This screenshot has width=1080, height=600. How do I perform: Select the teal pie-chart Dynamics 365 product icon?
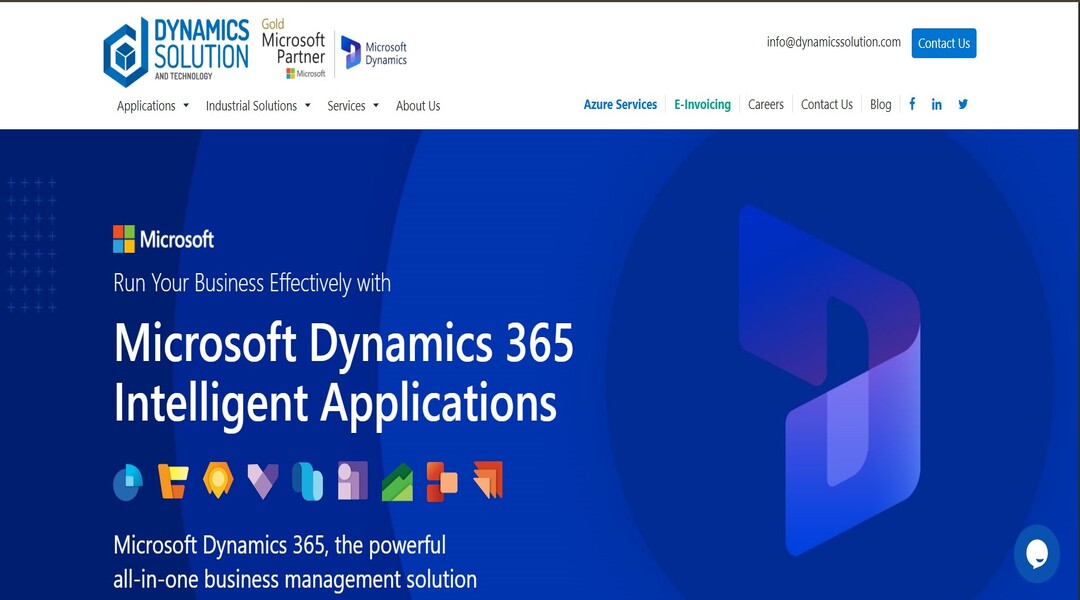click(x=126, y=483)
